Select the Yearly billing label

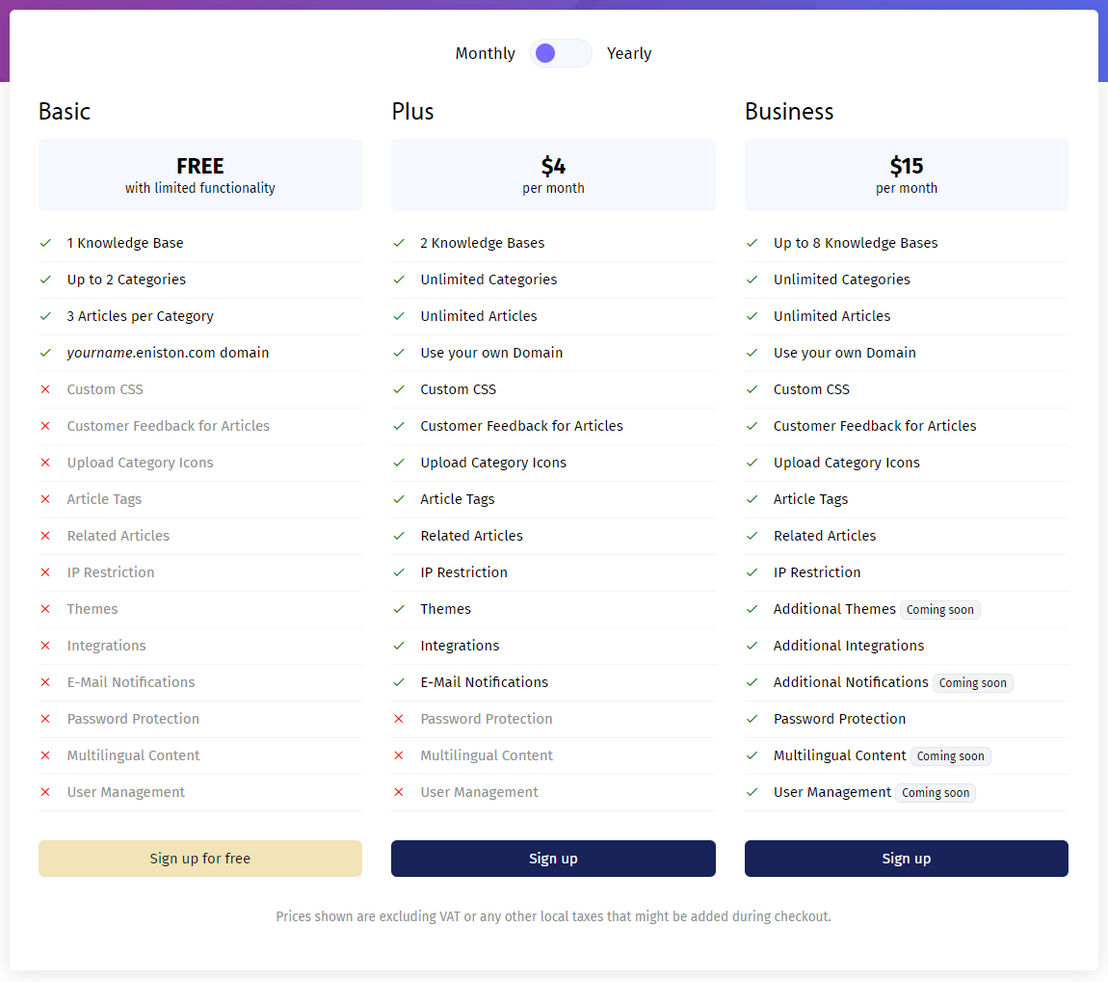click(x=629, y=54)
